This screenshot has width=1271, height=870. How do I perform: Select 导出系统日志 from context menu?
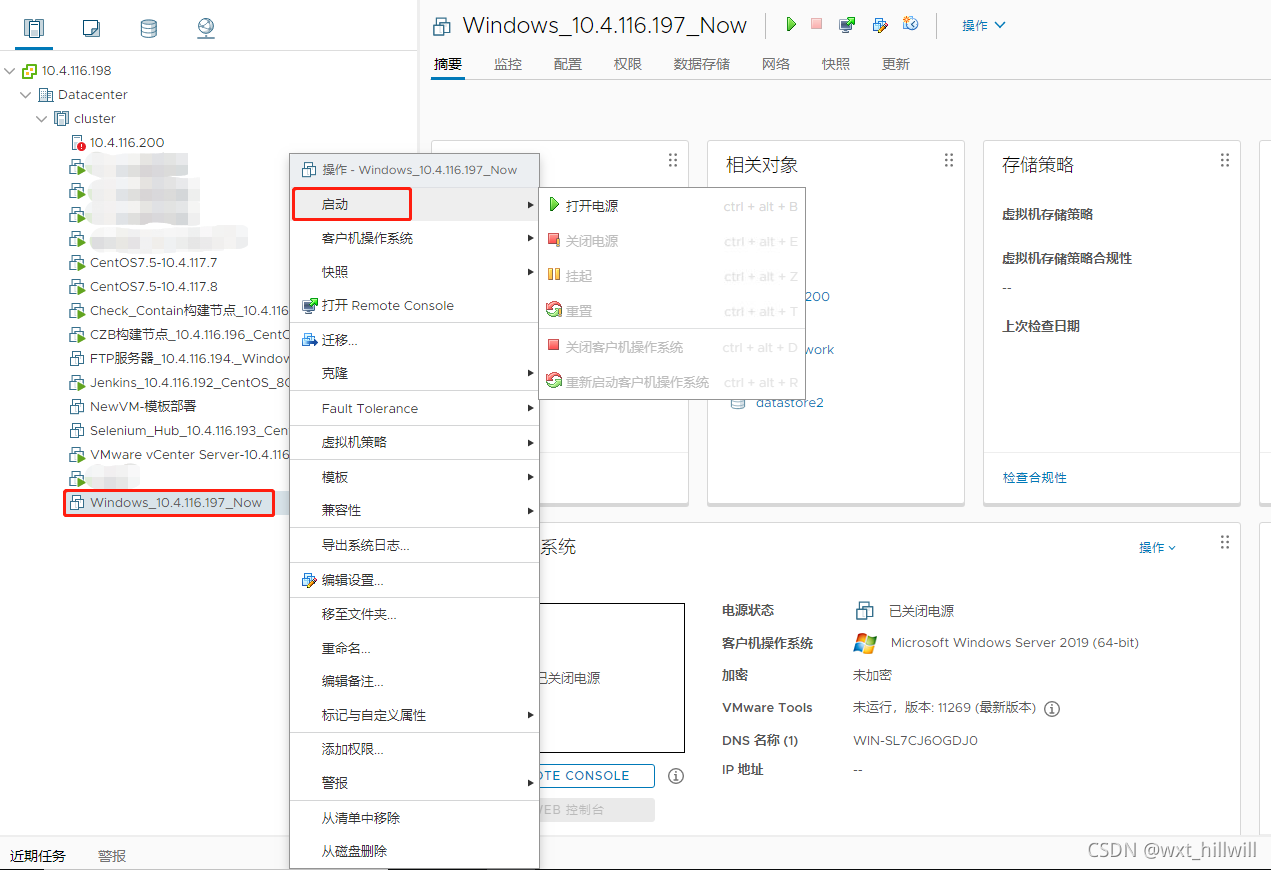(414, 545)
